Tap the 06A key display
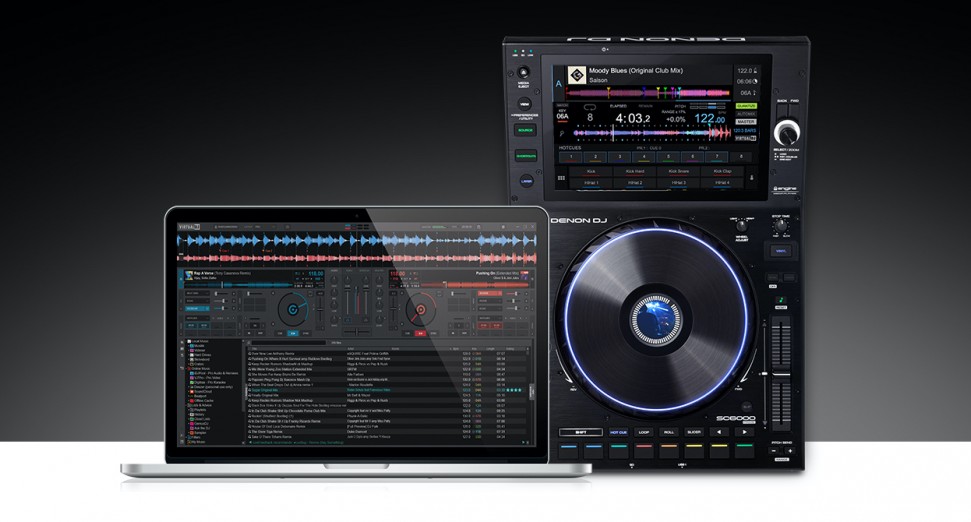 (562, 116)
